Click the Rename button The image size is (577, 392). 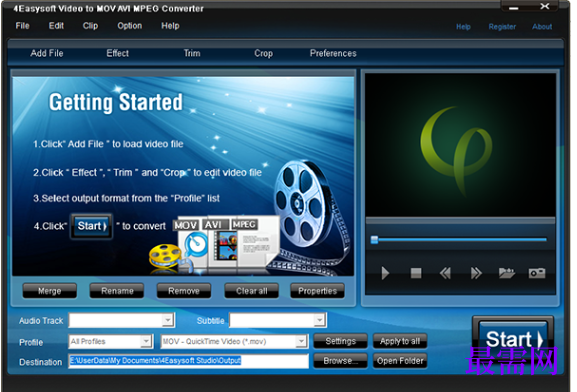point(117,291)
